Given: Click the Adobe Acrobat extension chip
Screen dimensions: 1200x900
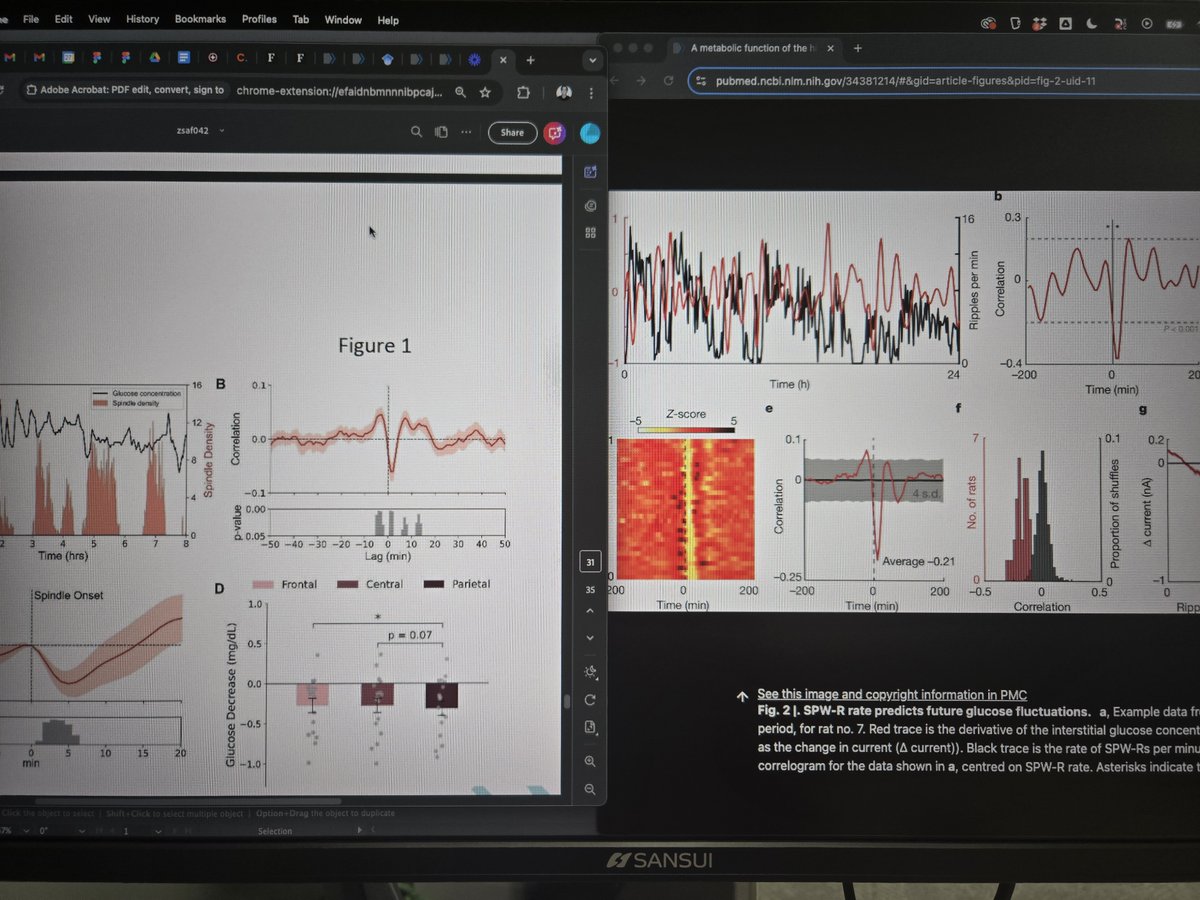Looking at the screenshot, I should pyautogui.click(x=128, y=90).
